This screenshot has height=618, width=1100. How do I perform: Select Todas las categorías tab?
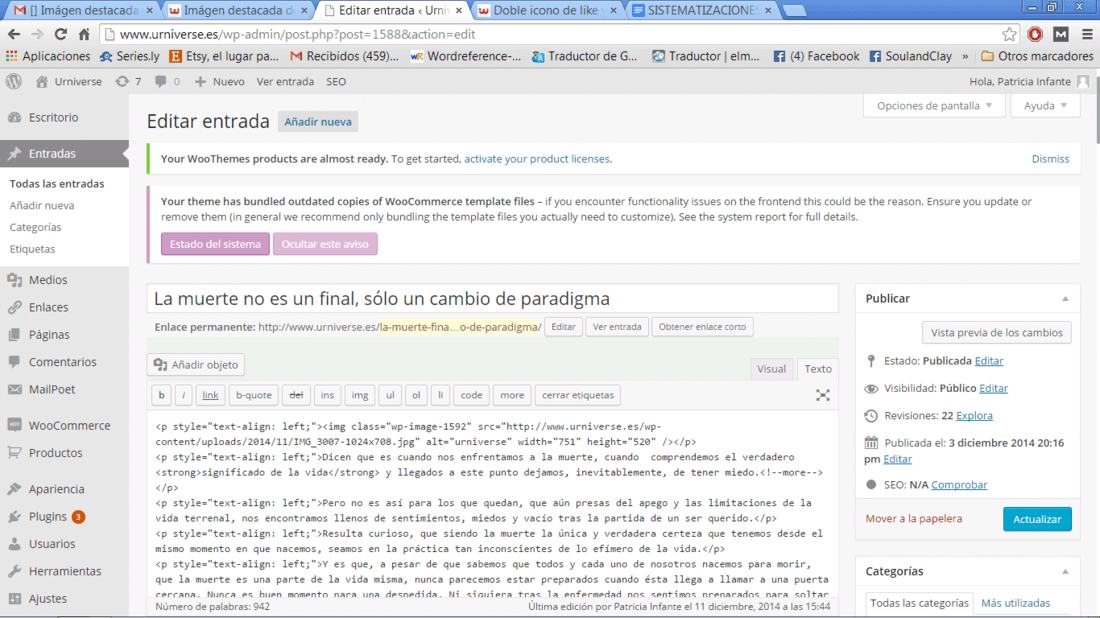point(919,603)
